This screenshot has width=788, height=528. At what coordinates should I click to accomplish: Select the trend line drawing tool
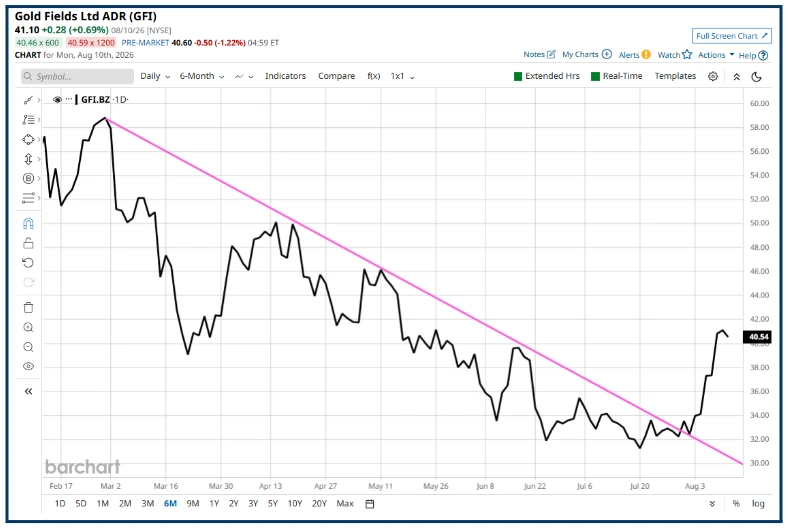[x=28, y=100]
